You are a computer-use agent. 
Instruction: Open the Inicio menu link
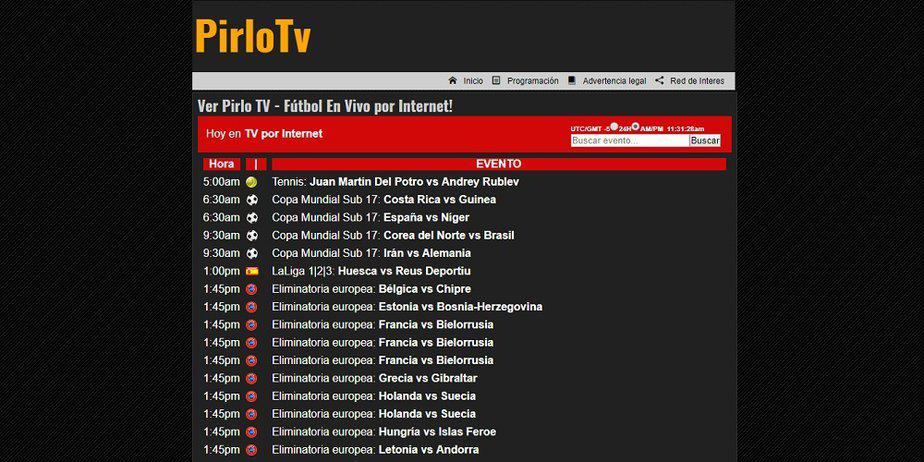(473, 81)
